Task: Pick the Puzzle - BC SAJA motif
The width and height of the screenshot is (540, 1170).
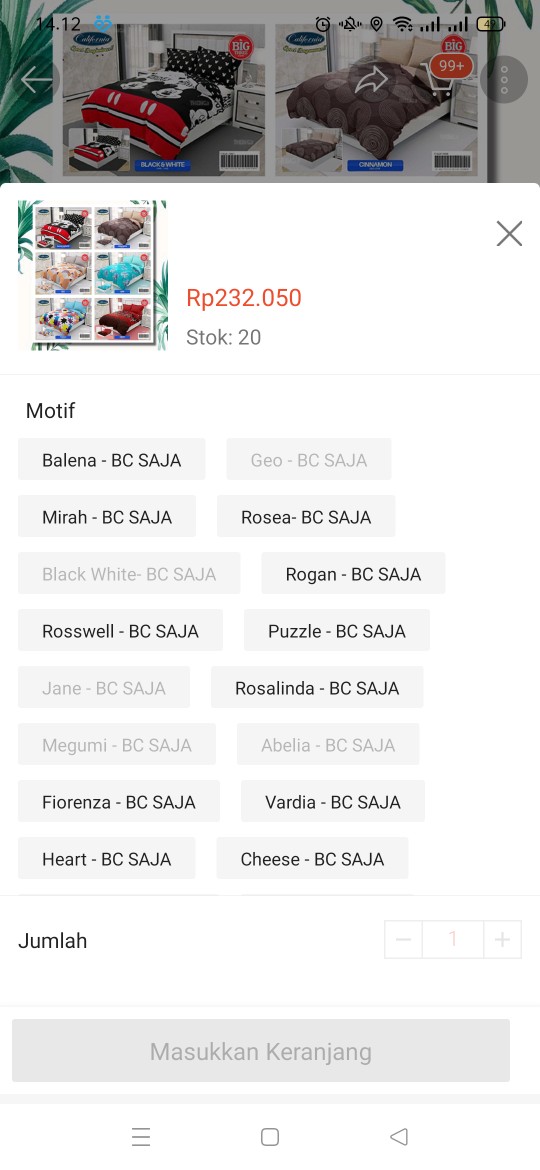Action: click(x=336, y=631)
